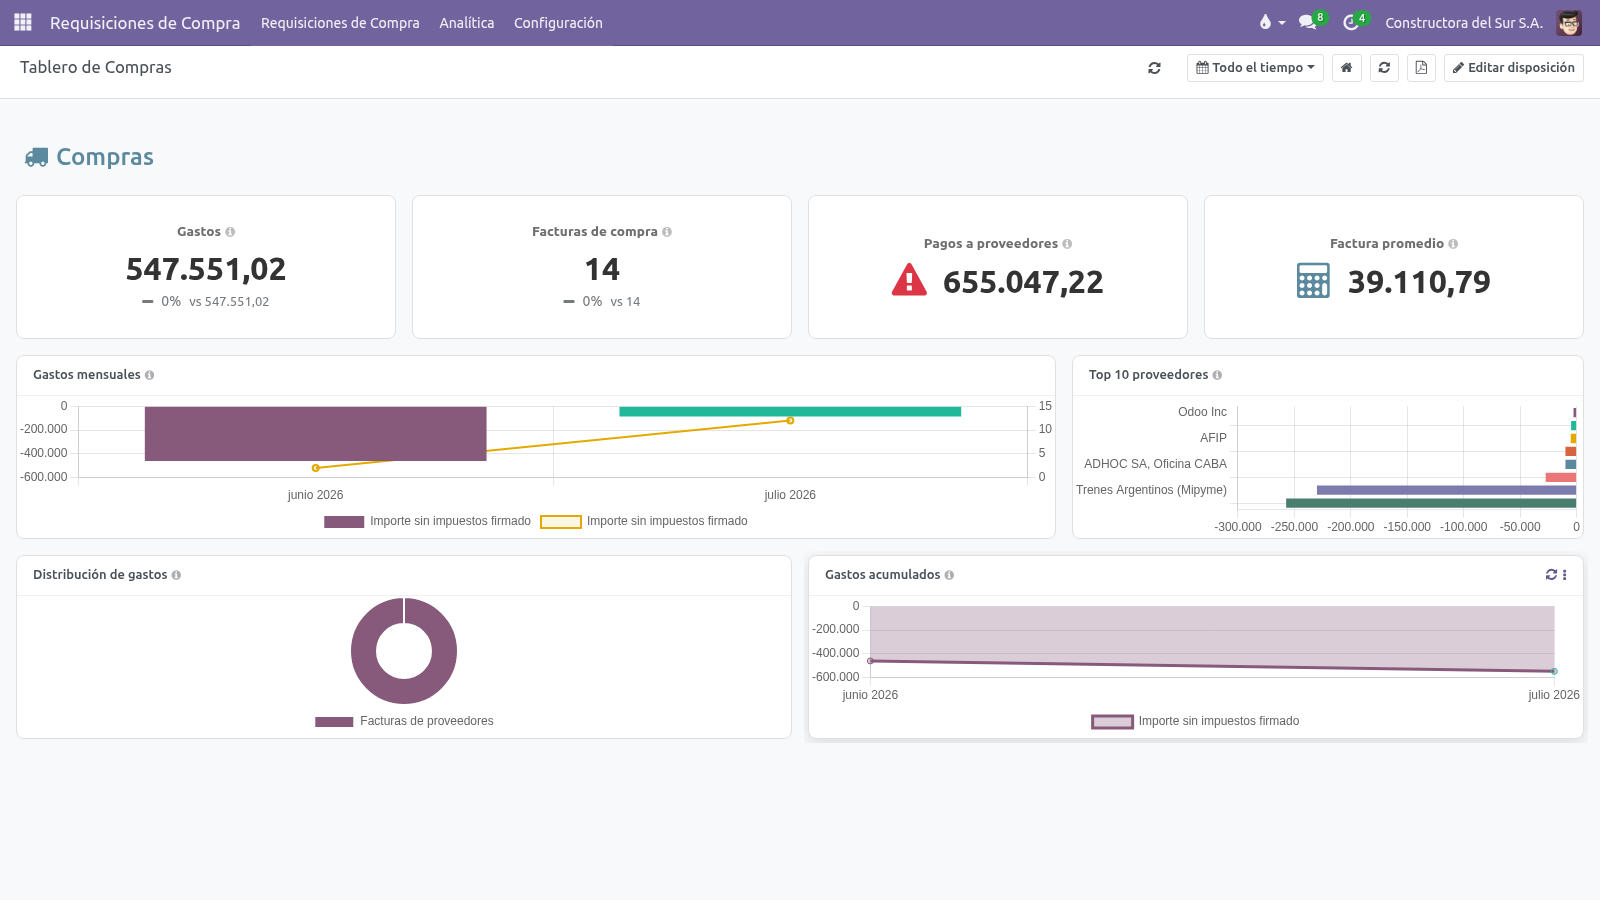Viewport: 1600px width, 900px height.
Task: Open the user avatar menu
Action: (1569, 22)
